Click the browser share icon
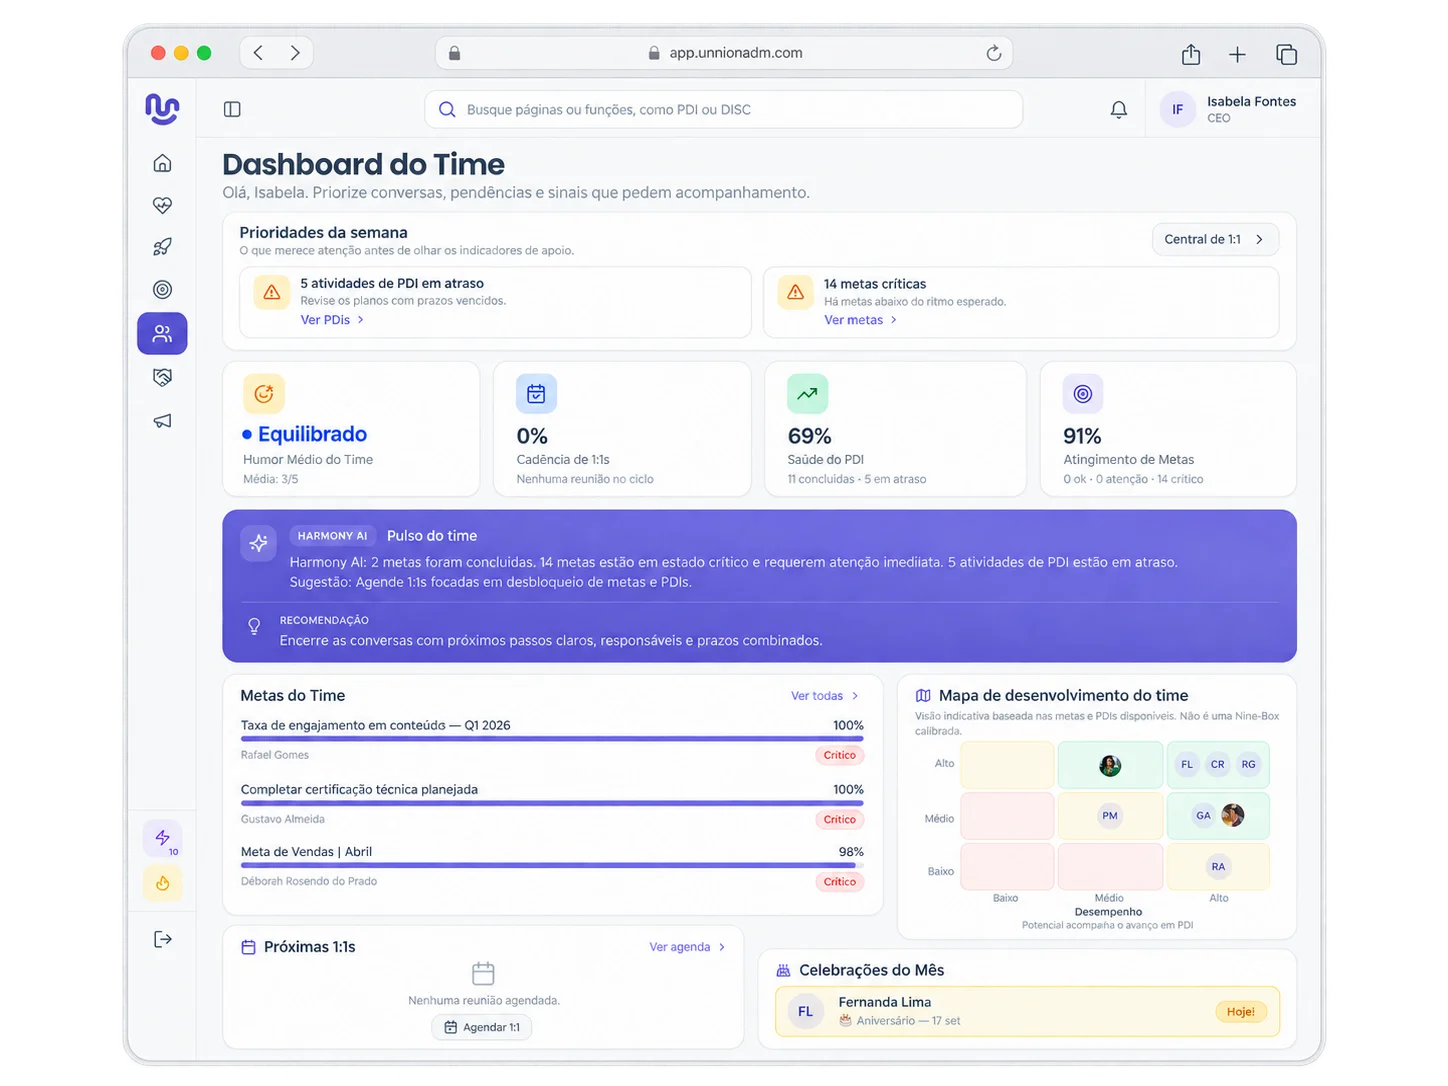This screenshot has width=1448, height=1086. tap(1190, 54)
